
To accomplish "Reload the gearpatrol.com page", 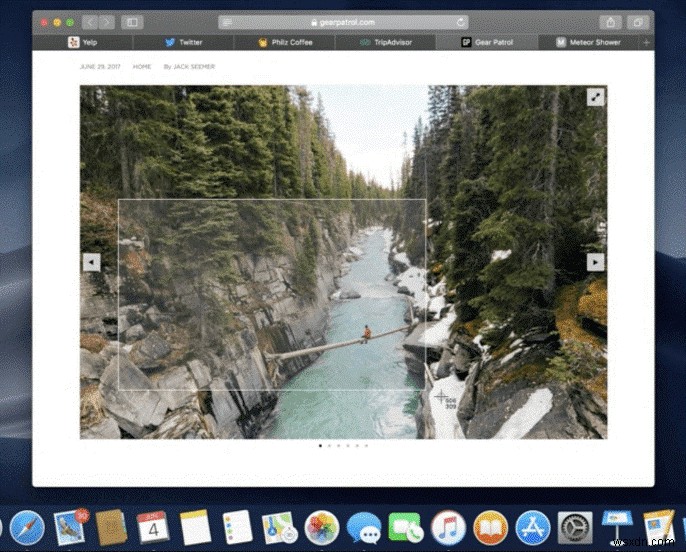I will (x=460, y=22).
